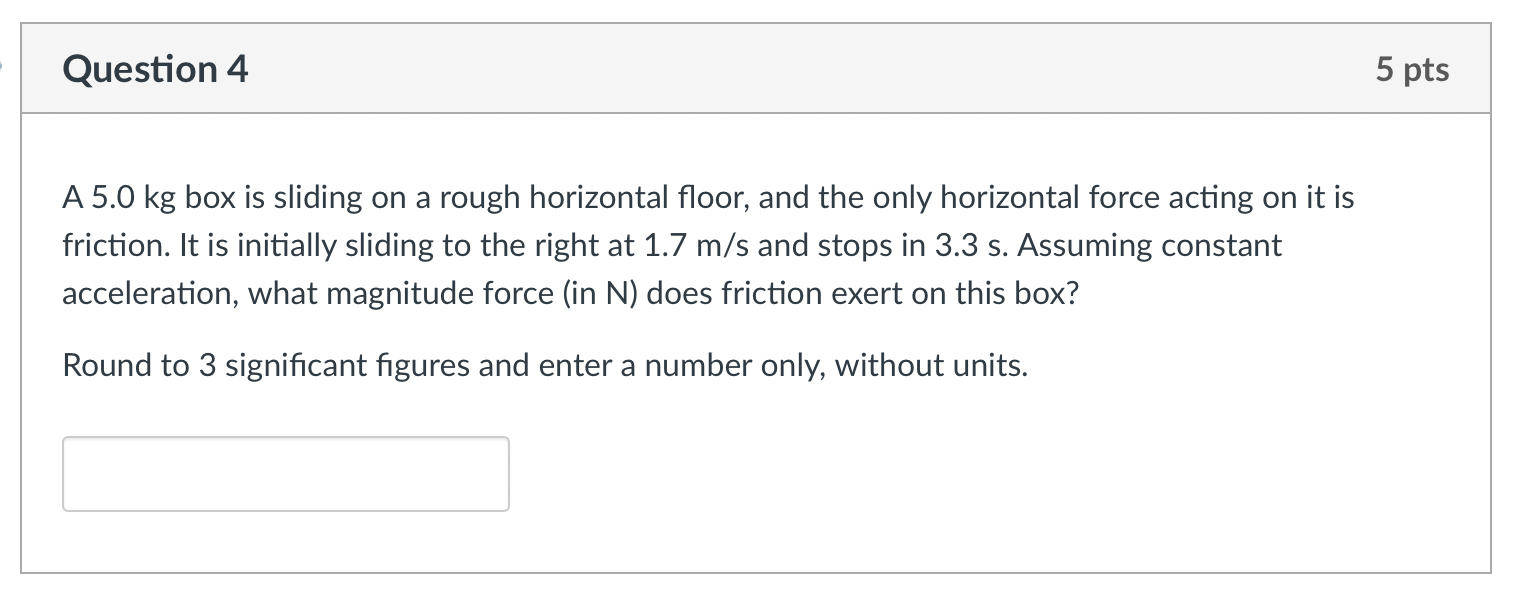Click the border of the answer field
Viewport: 1522px width, 598px height.
point(284,437)
